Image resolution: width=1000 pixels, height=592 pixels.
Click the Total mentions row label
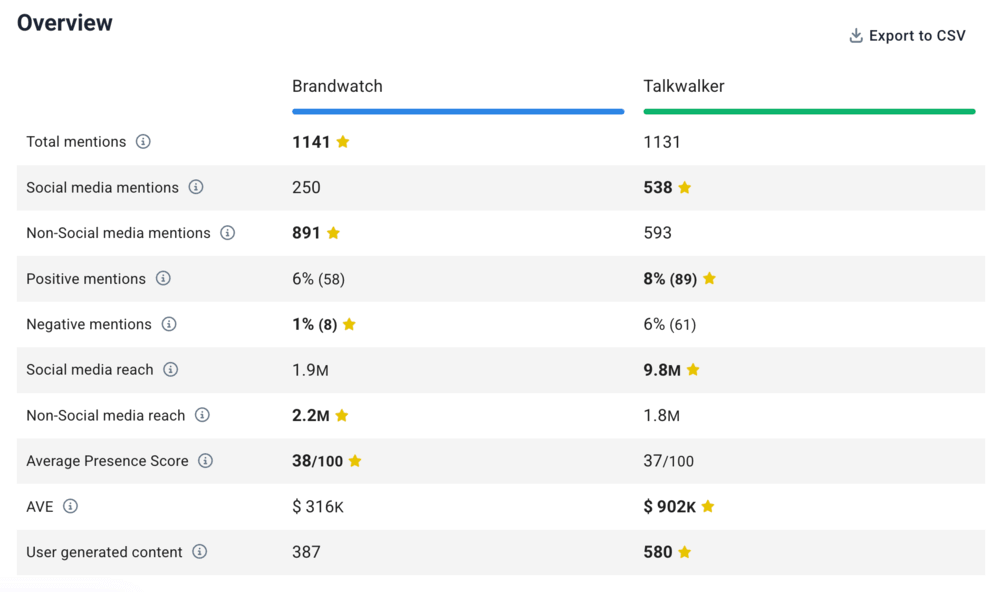click(x=76, y=141)
